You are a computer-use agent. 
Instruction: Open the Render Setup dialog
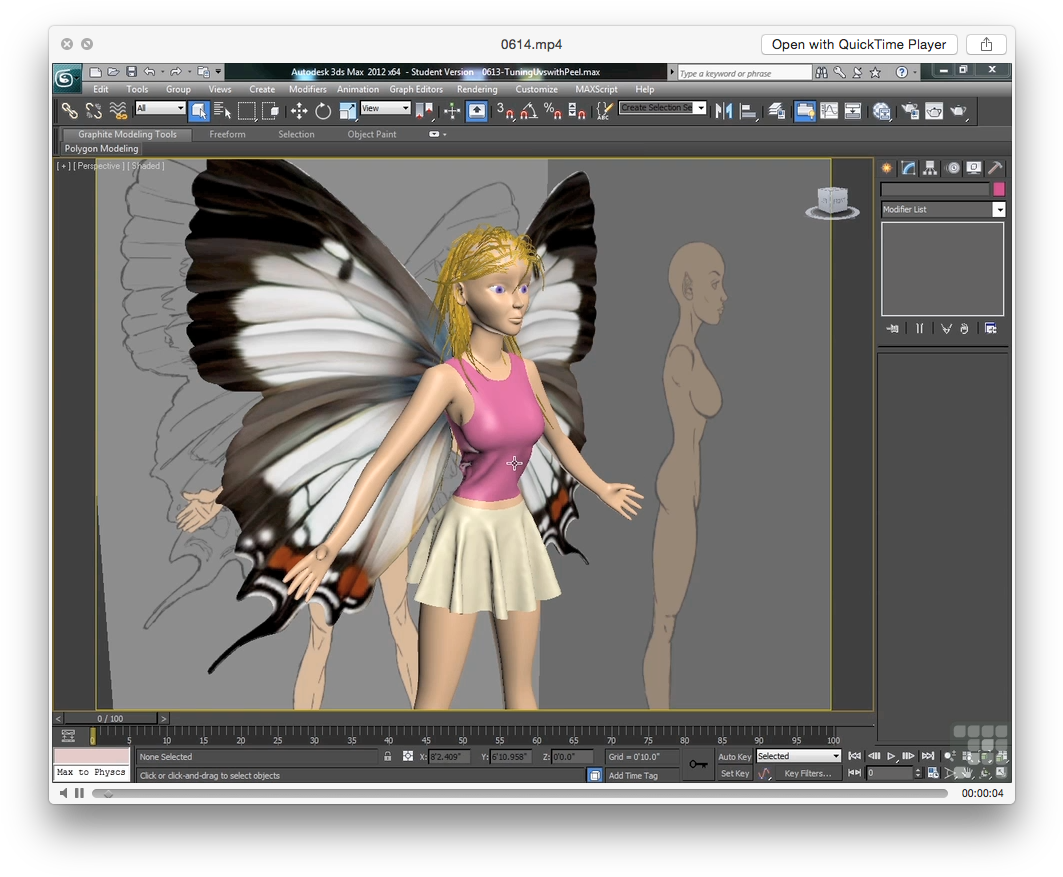pyautogui.click(x=912, y=110)
